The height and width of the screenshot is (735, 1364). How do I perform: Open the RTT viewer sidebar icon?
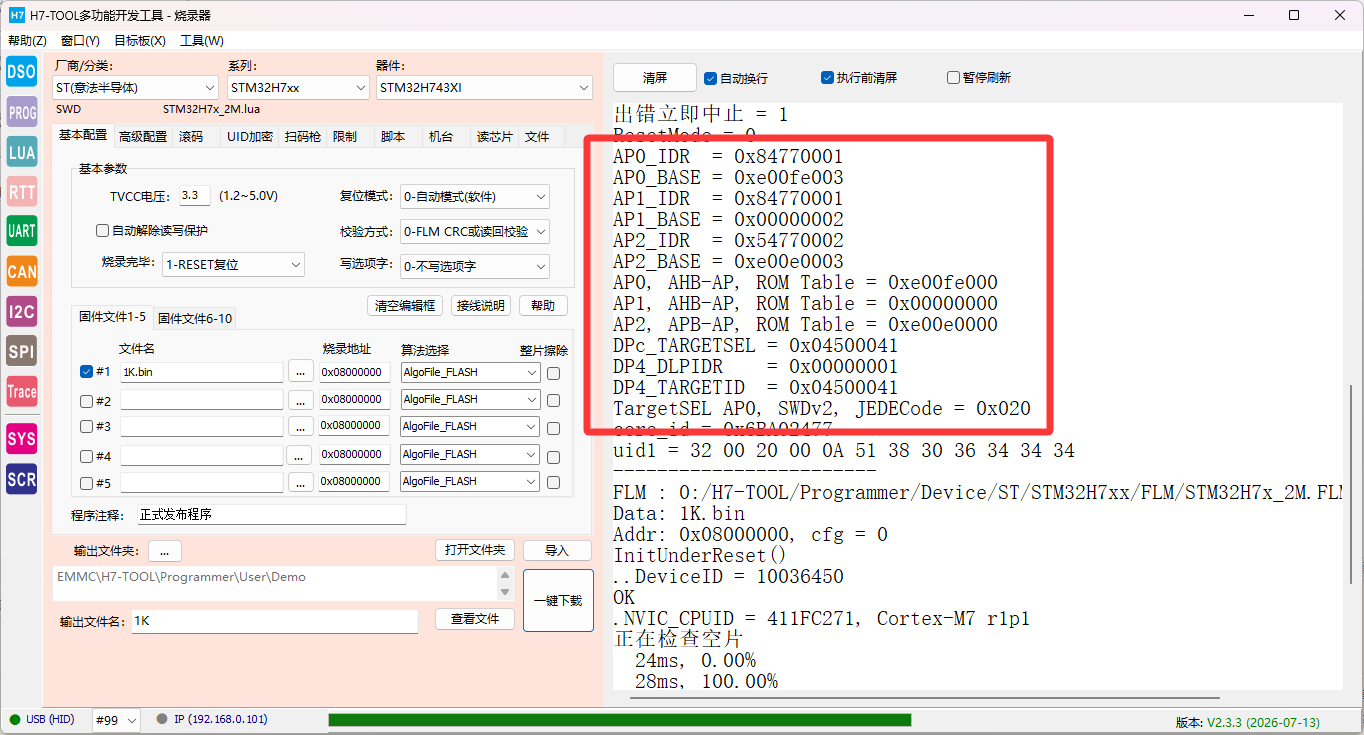[22, 191]
